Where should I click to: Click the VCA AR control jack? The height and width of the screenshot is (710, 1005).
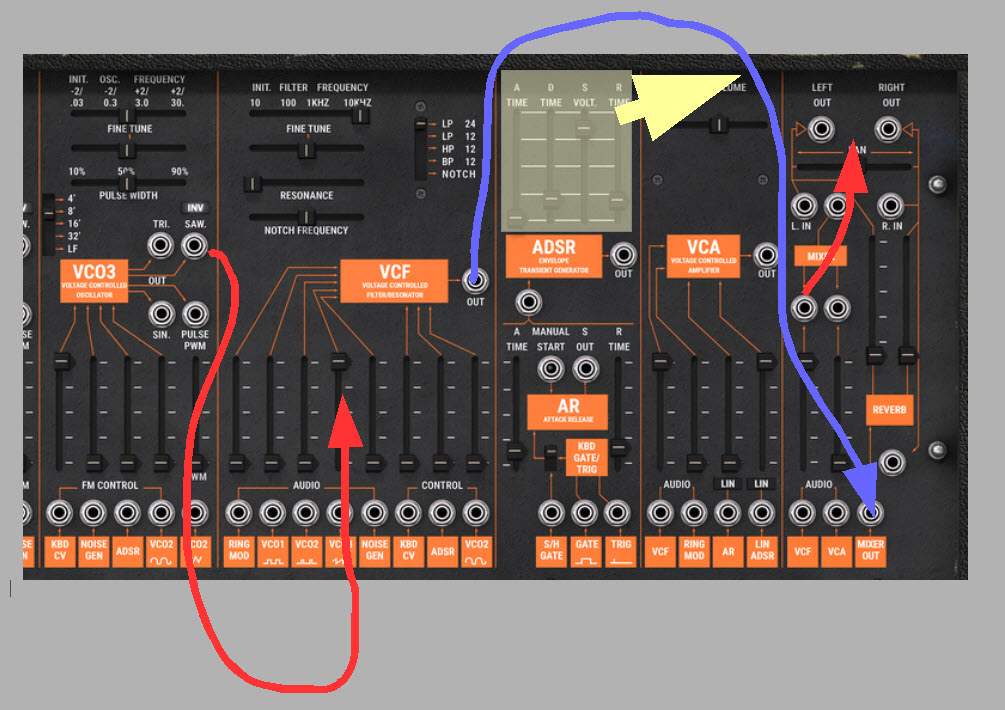[728, 513]
